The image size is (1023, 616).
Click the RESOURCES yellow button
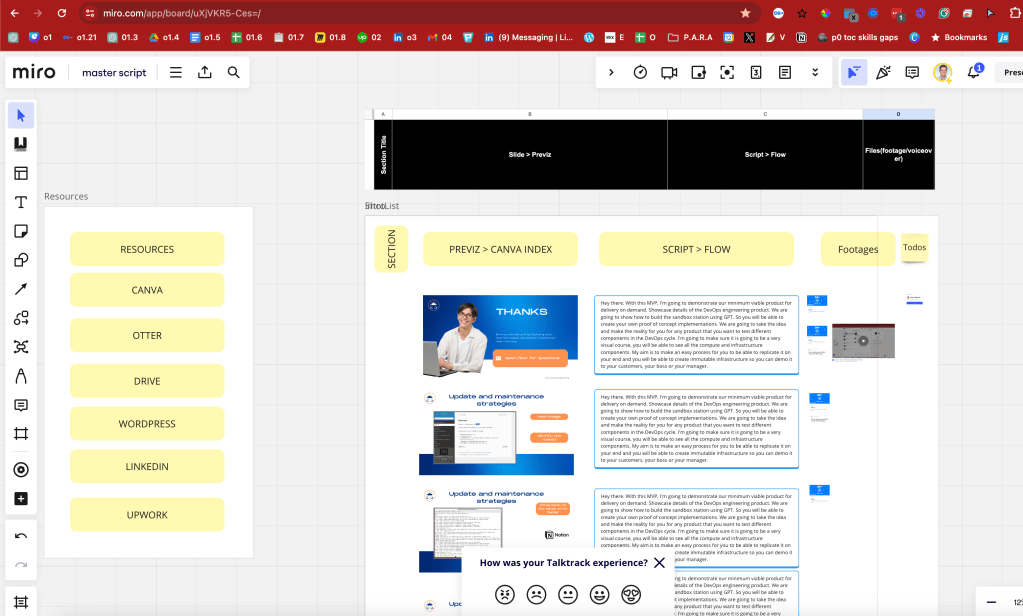coord(147,249)
